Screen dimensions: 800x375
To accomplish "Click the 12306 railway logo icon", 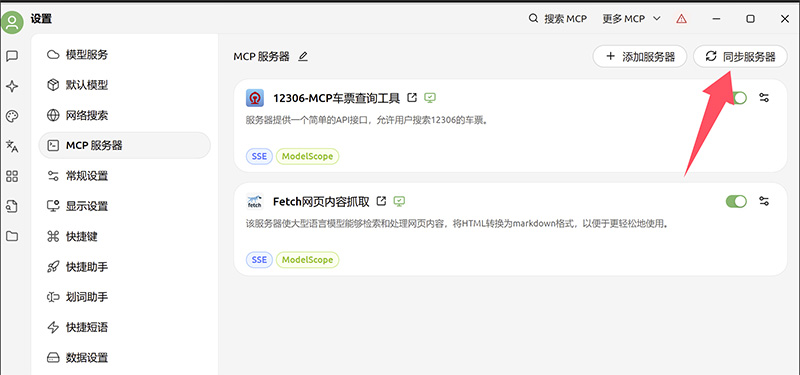I will pyautogui.click(x=255, y=97).
